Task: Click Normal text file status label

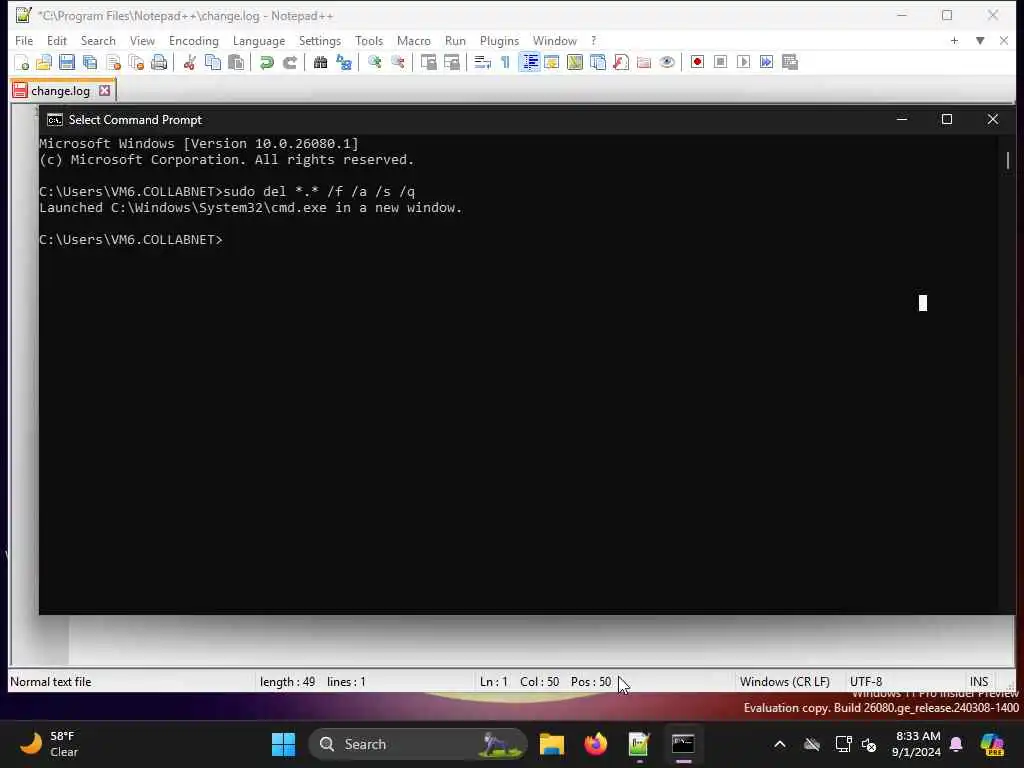Action: 51,682
